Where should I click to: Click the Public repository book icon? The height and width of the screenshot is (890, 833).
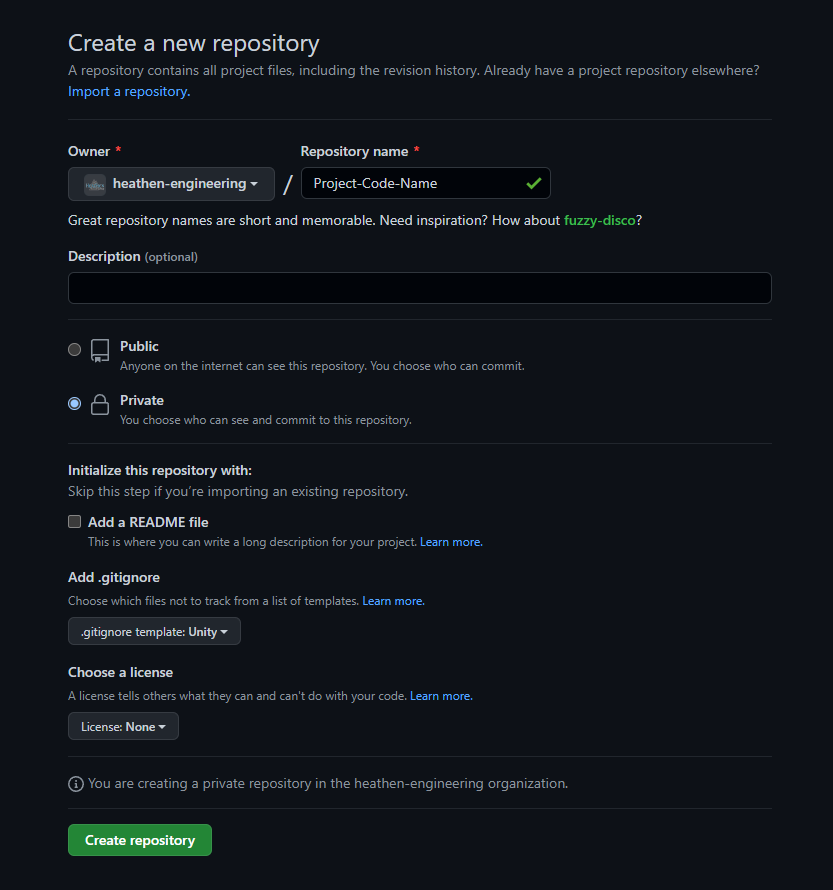[100, 351]
